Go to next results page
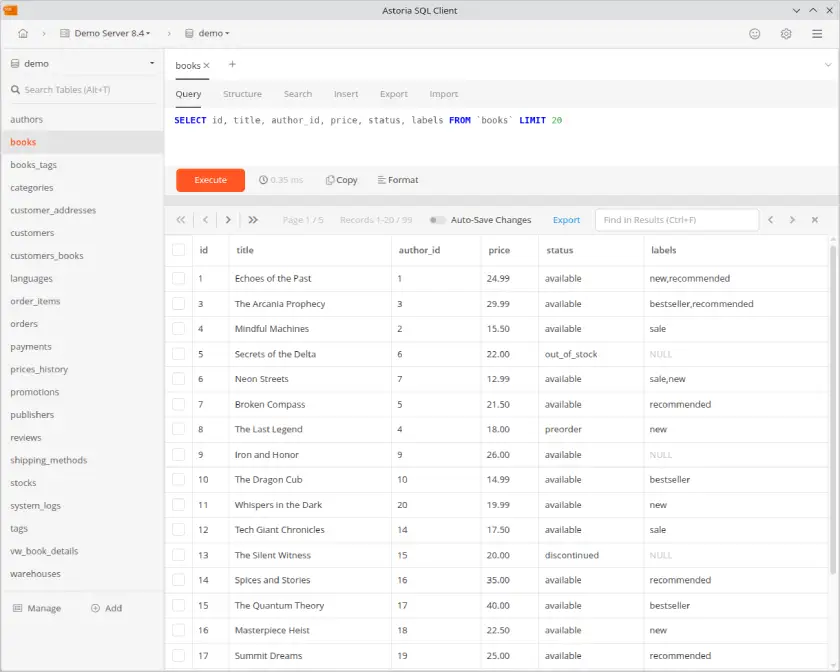Screen dimensions: 840x672 [x=228, y=220]
